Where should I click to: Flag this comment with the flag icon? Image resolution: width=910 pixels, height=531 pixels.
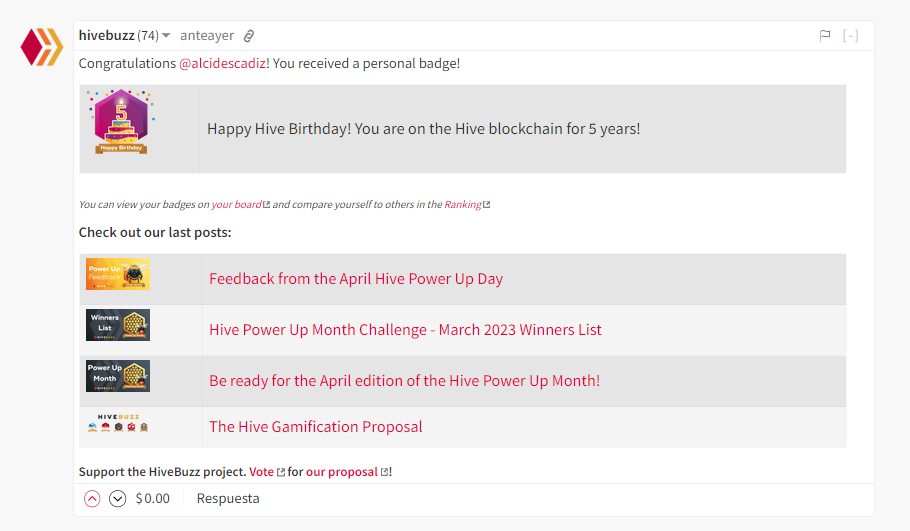(825, 36)
